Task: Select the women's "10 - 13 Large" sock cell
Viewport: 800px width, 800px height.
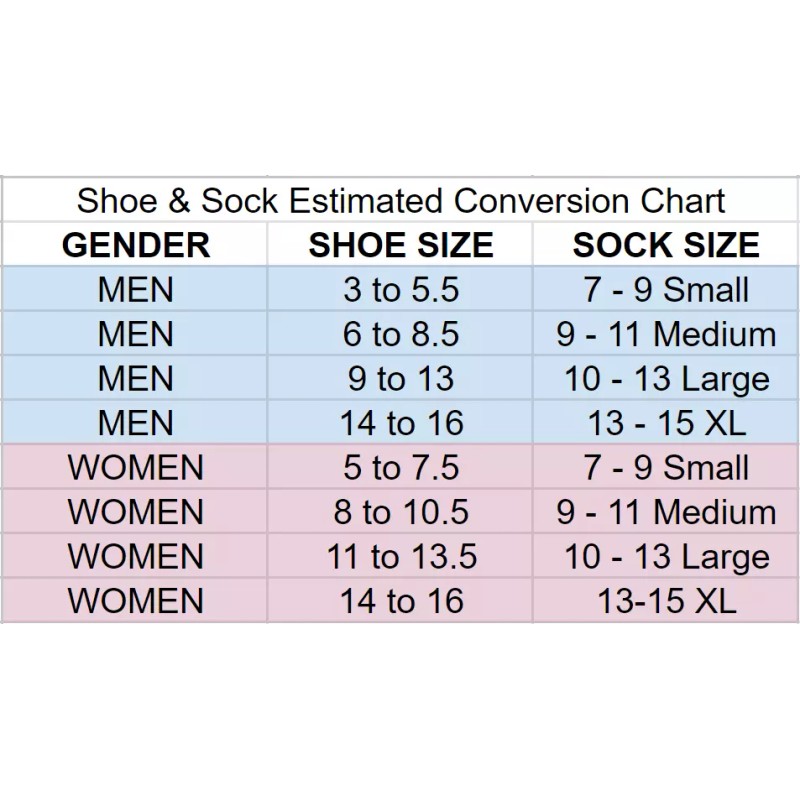Action: coord(666,556)
